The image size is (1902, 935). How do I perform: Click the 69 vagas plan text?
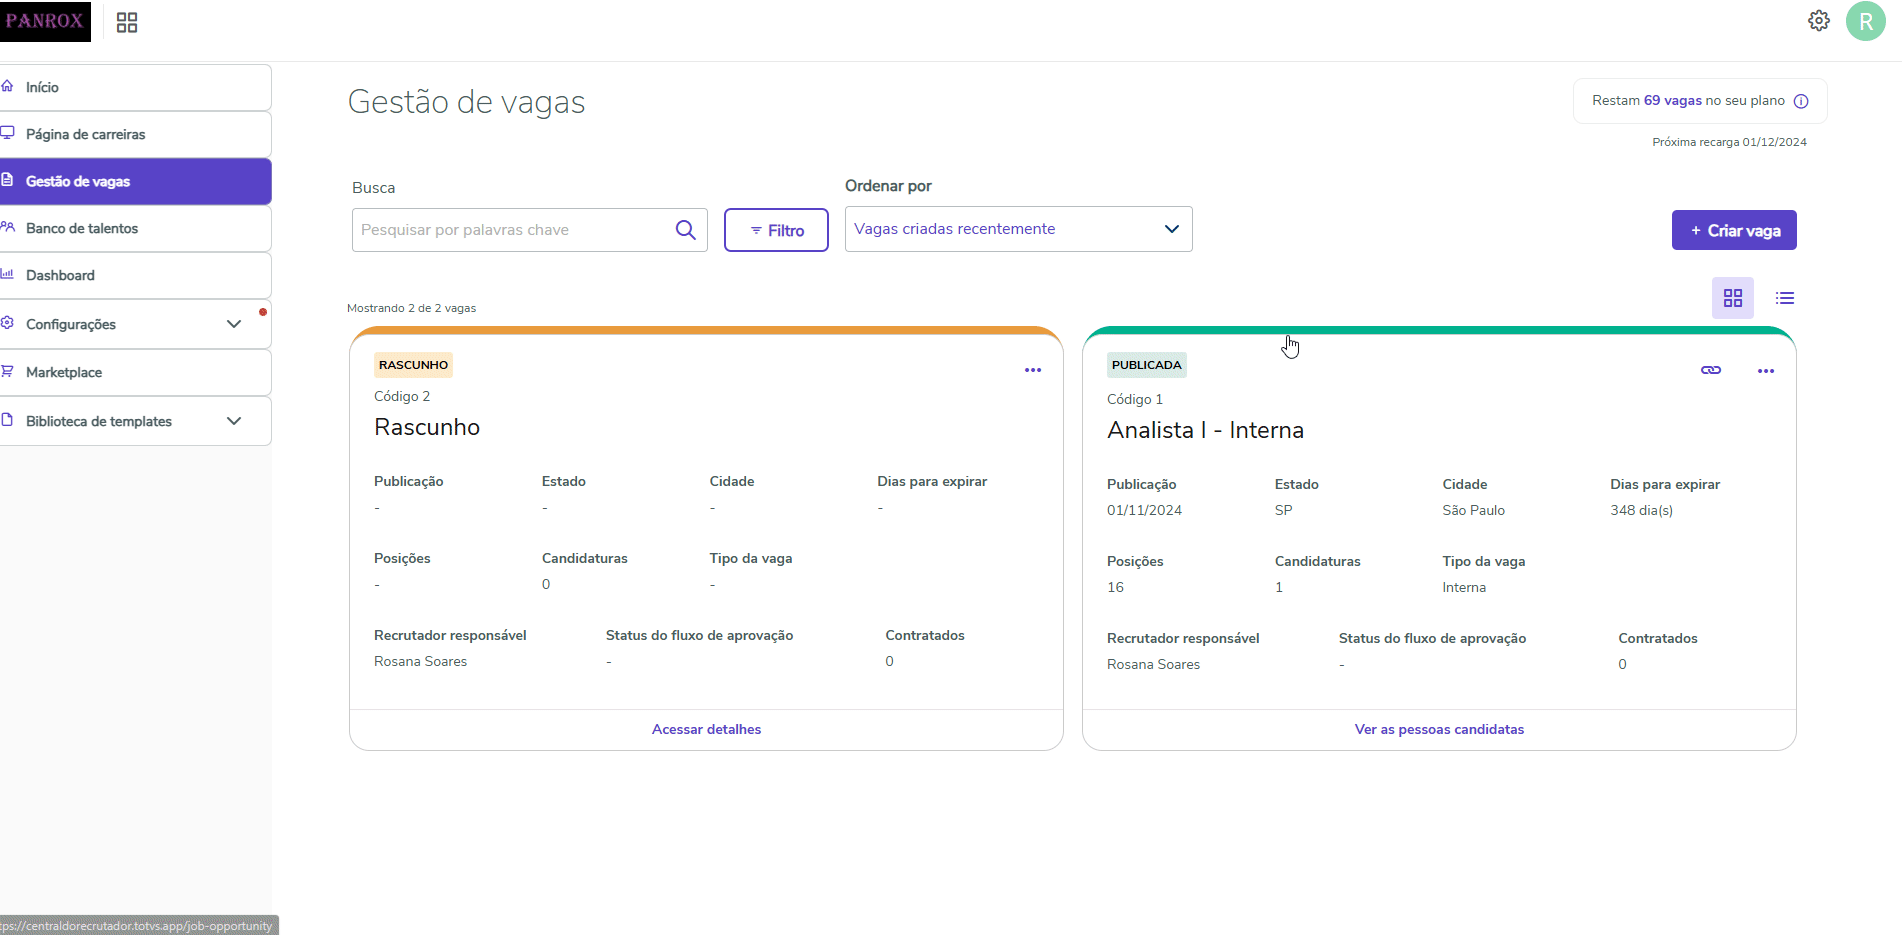1672,100
